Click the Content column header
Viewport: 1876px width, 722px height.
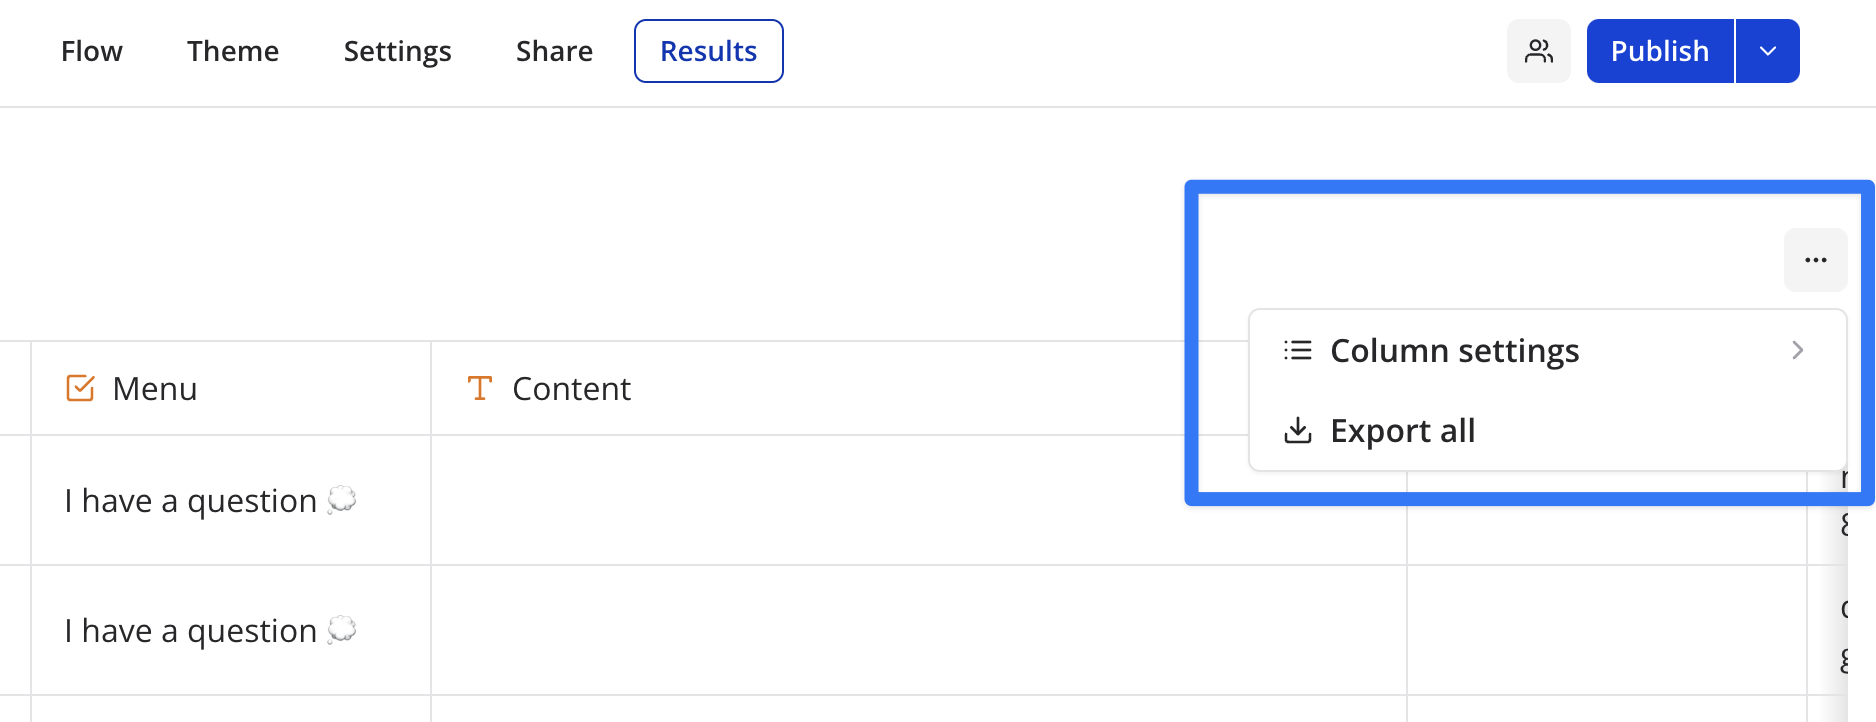tap(571, 389)
